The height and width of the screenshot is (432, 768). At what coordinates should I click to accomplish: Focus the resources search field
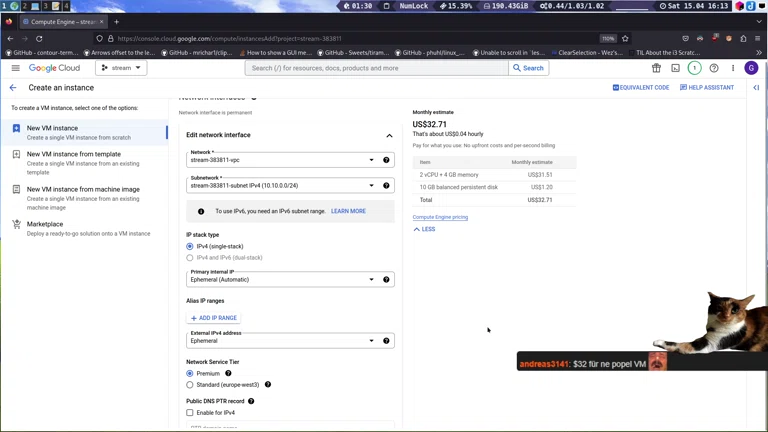377,68
